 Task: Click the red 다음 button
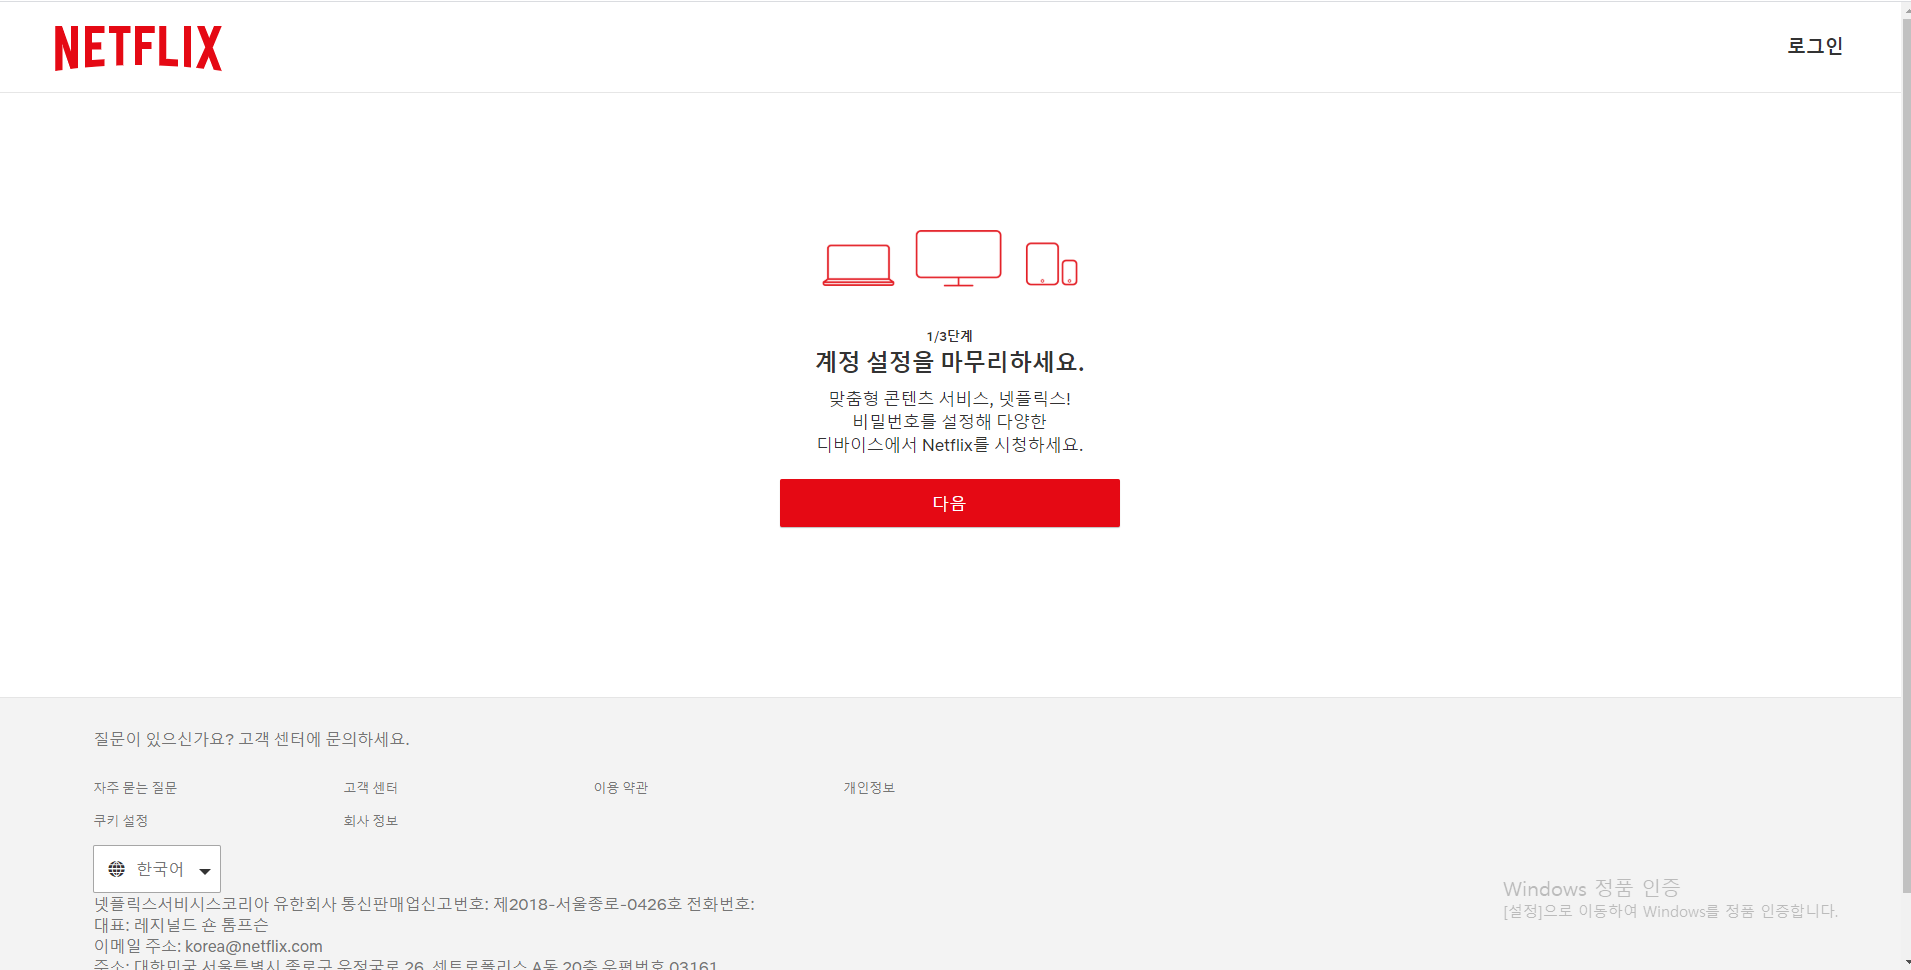pyautogui.click(x=949, y=503)
